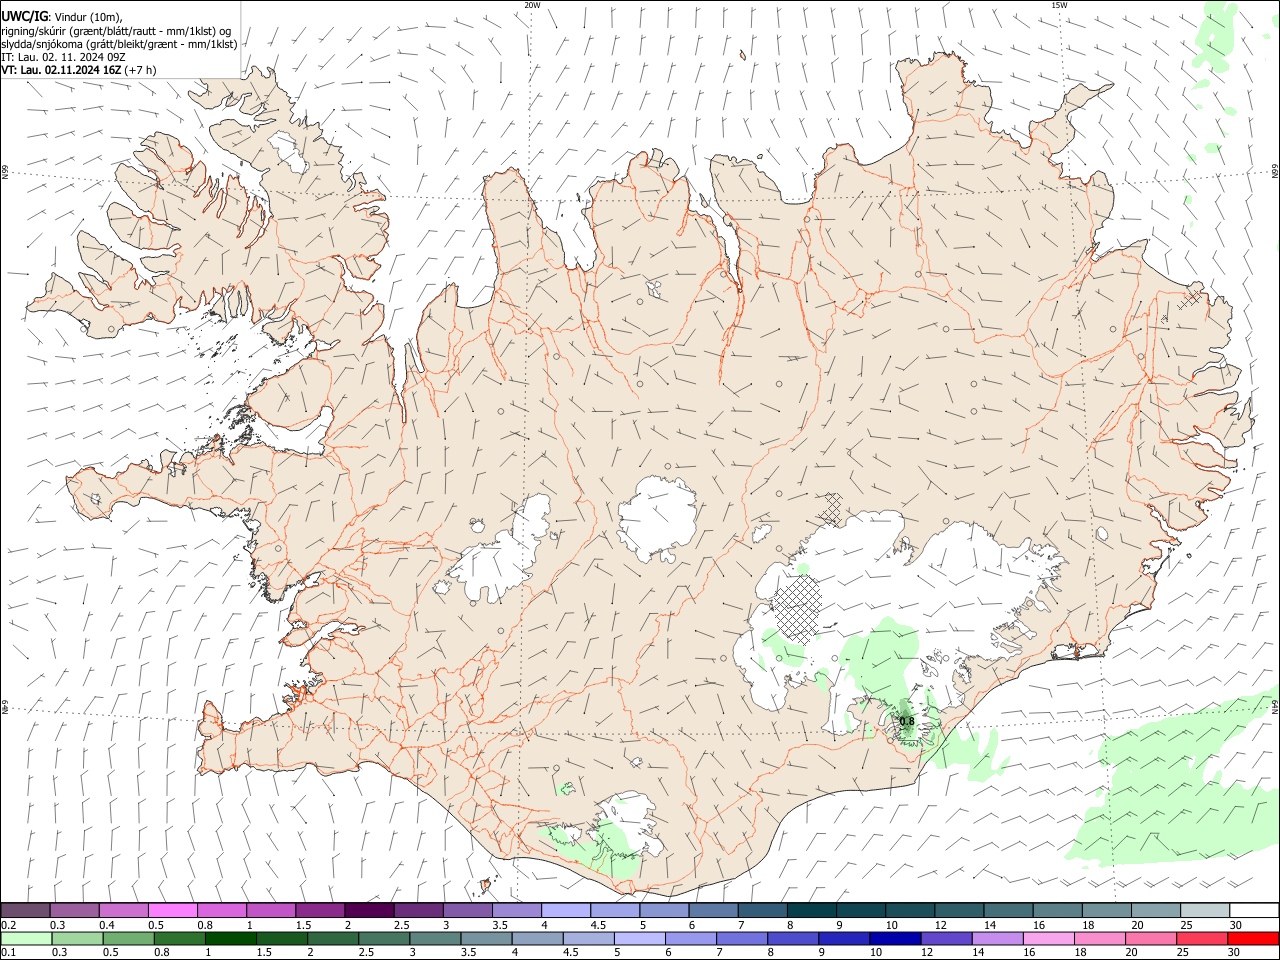Click the UWC/IG title text
Image resolution: width=1280 pixels, height=960 pixels.
tap(24, 16)
